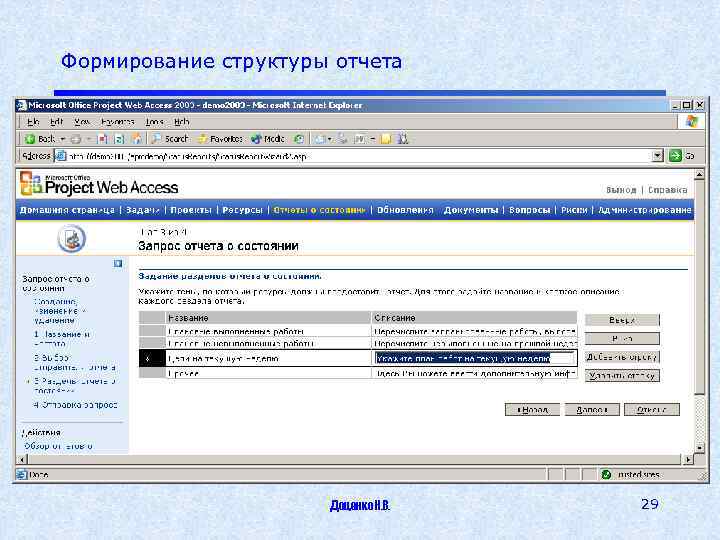Click the page icon in the address bar

[x=61, y=156]
